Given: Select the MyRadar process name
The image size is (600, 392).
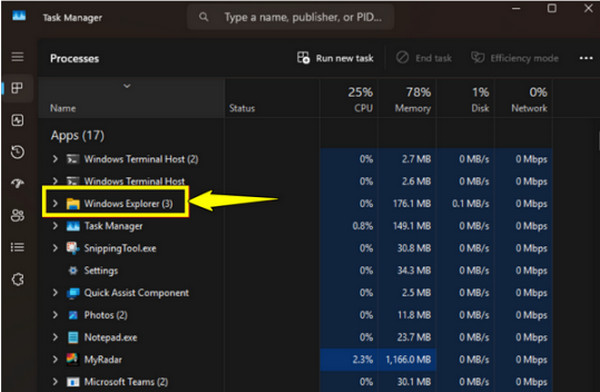Looking at the screenshot, I should (x=103, y=359).
